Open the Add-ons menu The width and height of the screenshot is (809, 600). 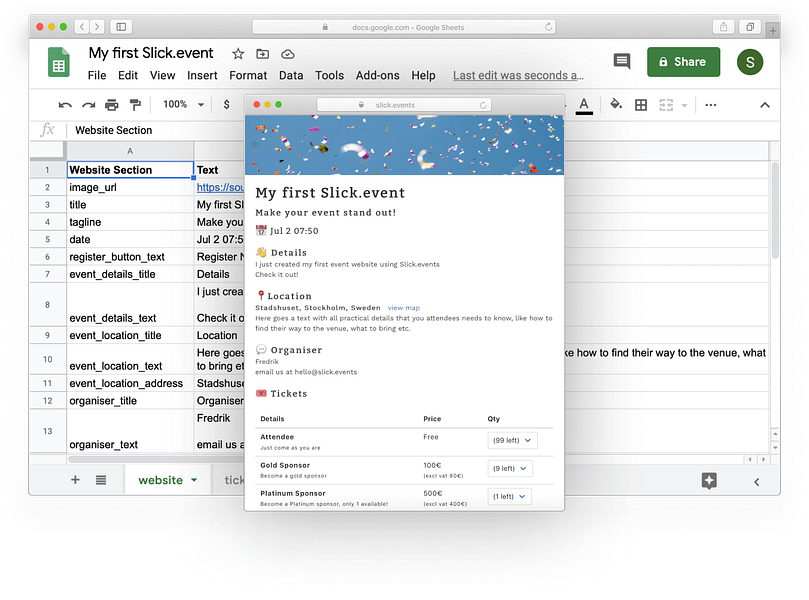click(378, 75)
